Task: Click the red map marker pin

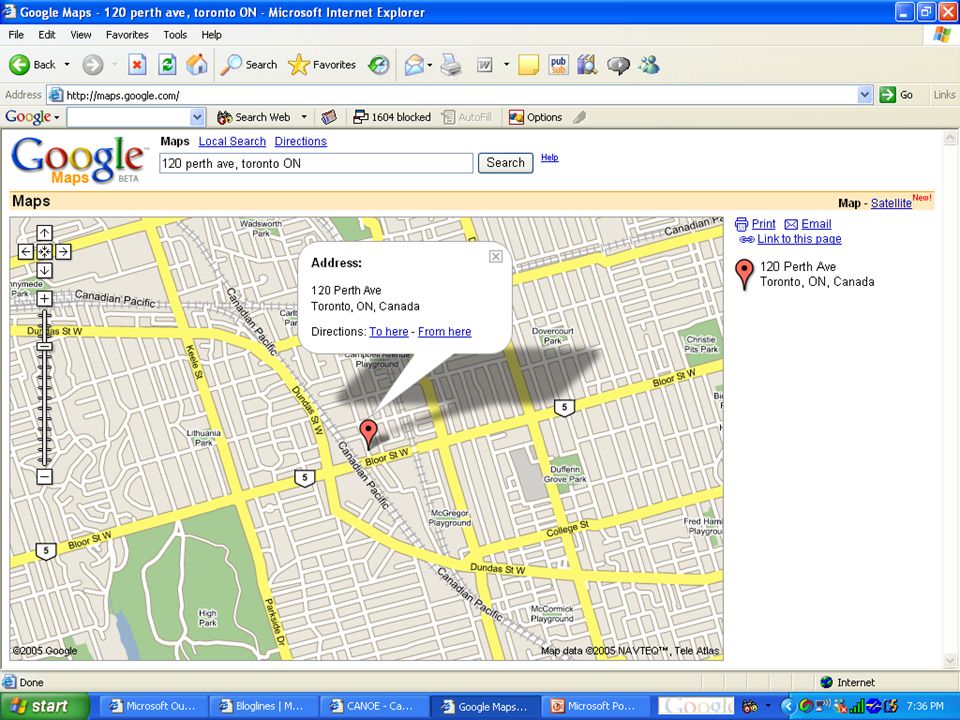Action: coord(368,434)
